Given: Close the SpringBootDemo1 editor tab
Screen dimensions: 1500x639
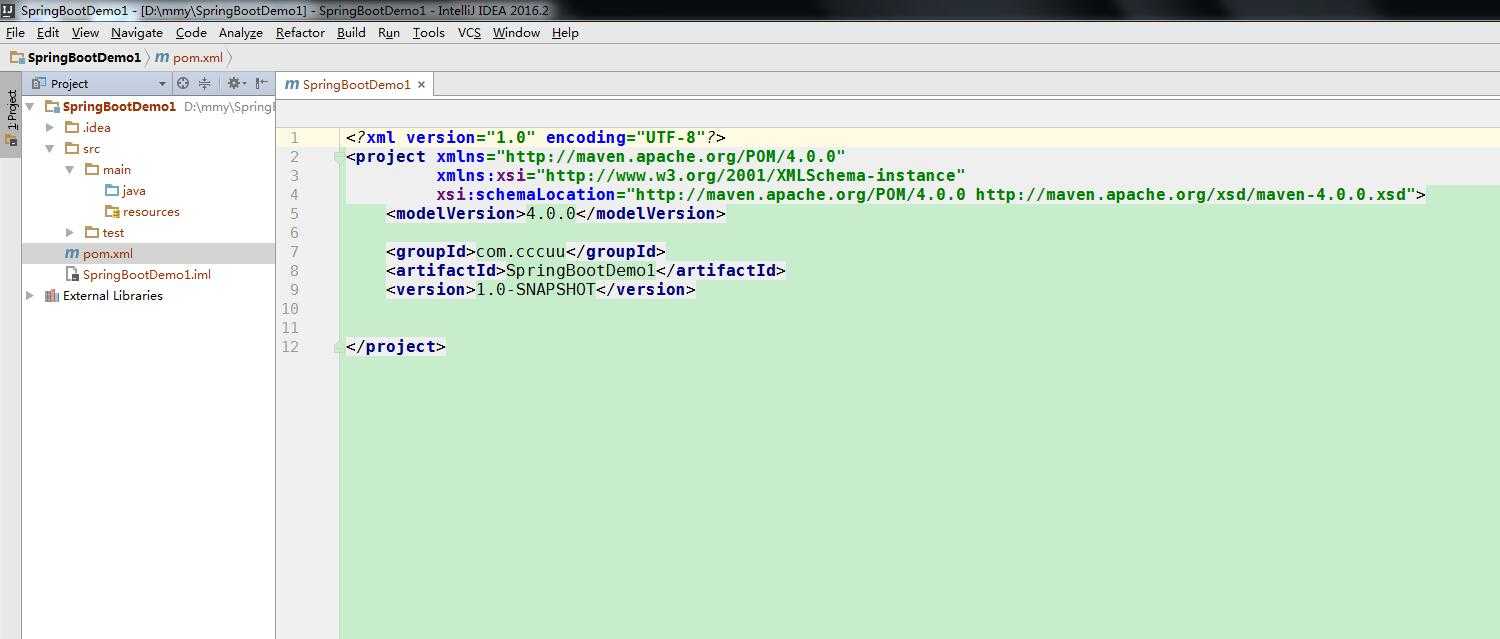Looking at the screenshot, I should click(421, 84).
